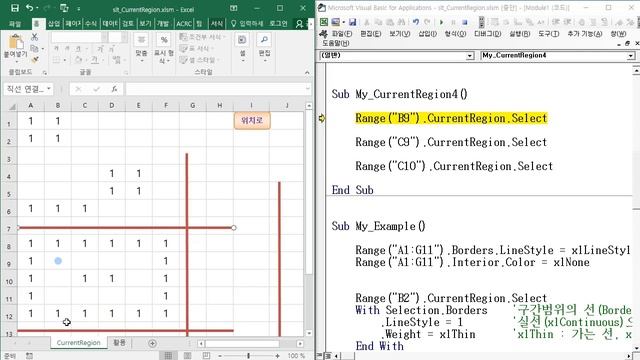Click the Excel vertical scrollbar down arrow
This screenshot has width=640, height=360.
(309, 333)
